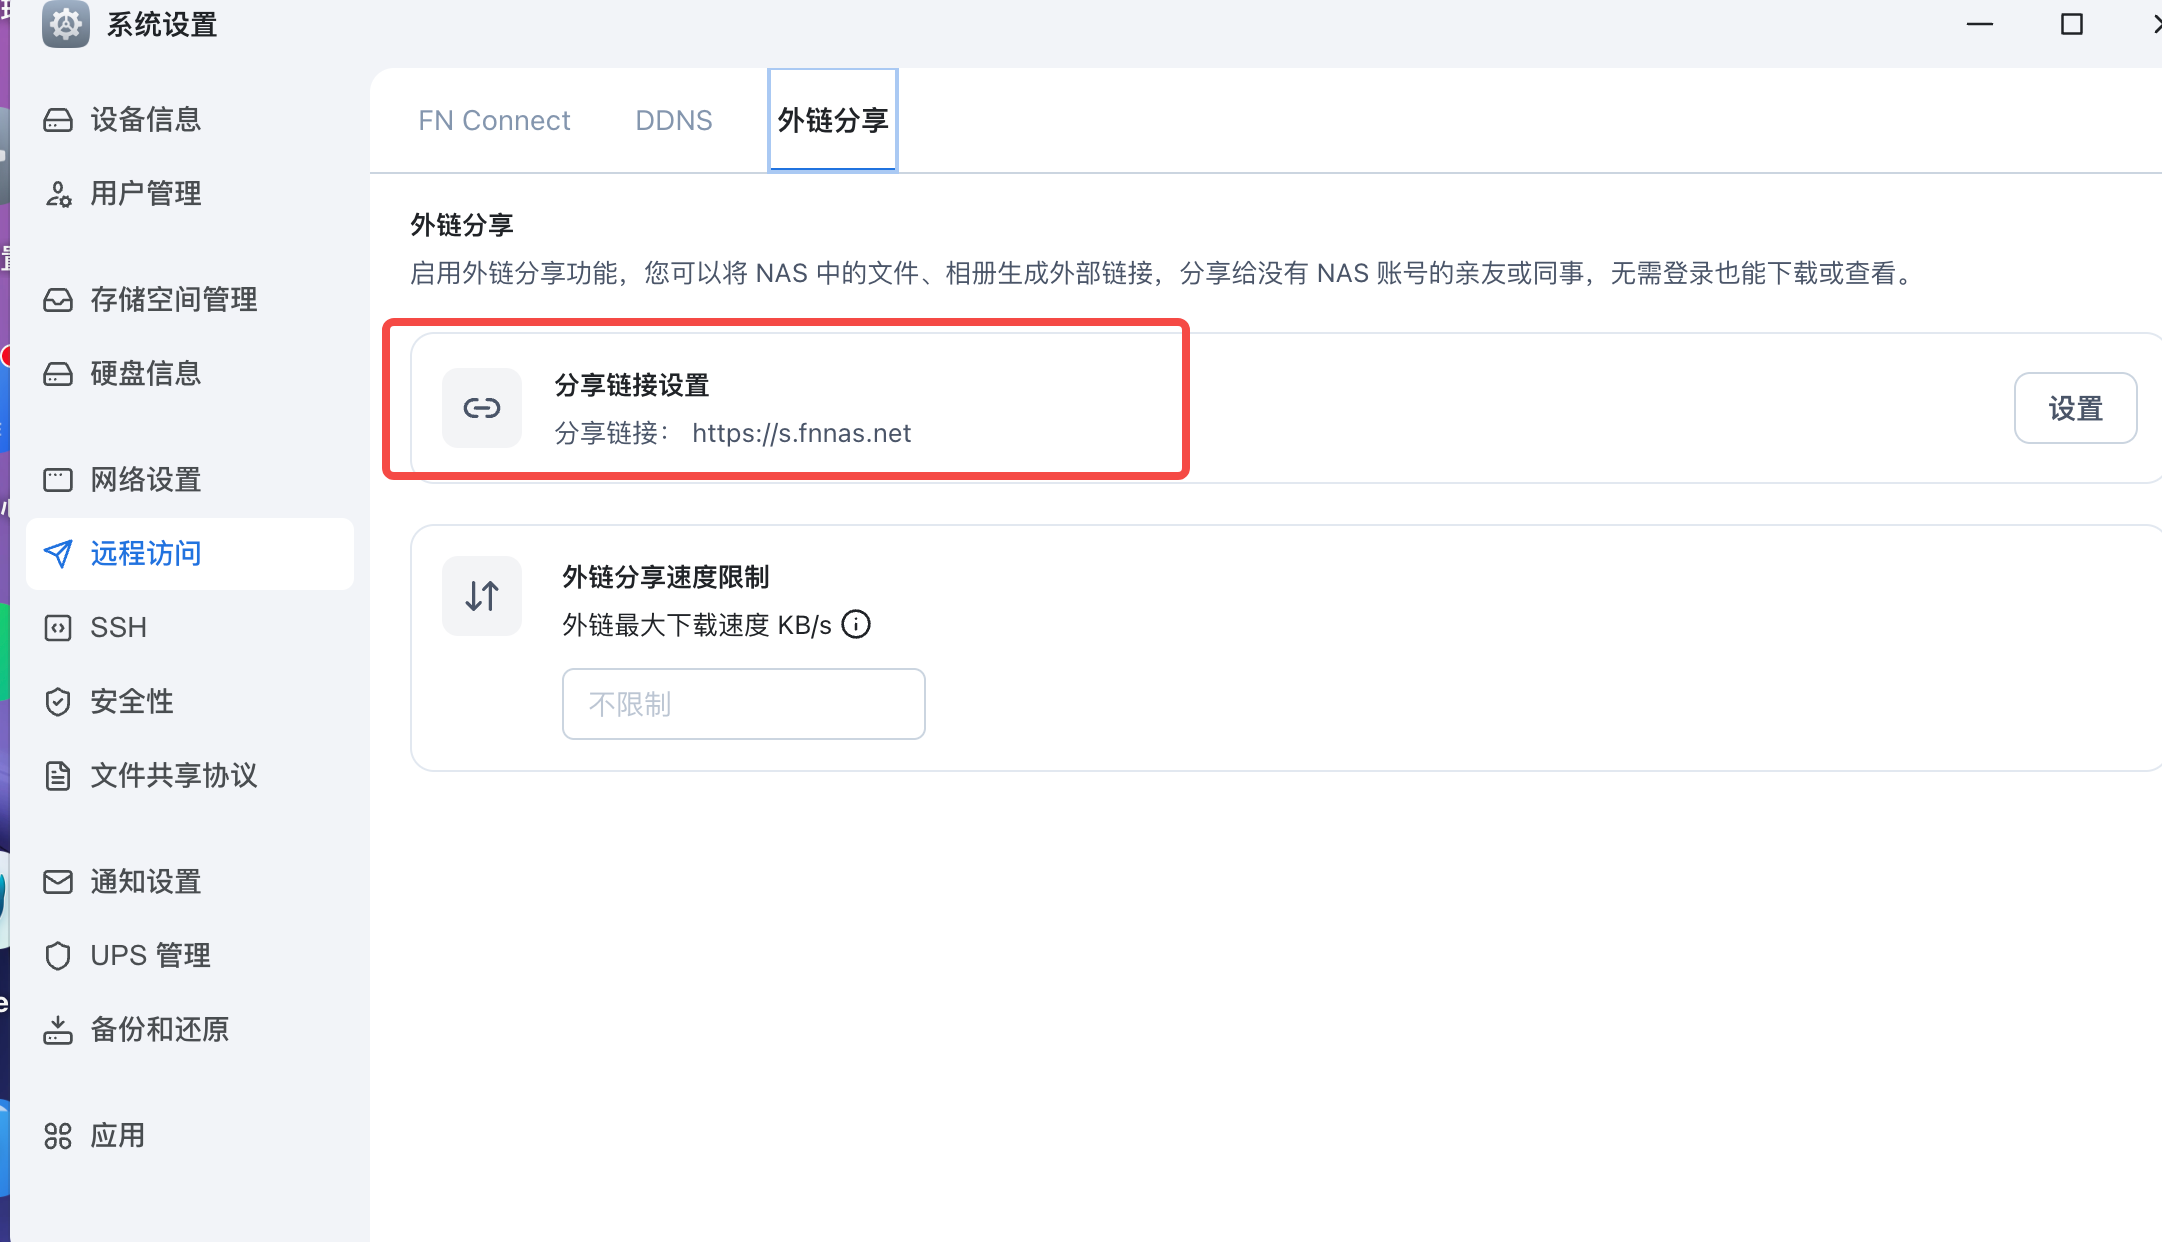
Task: Open the 应用 section in sidebar
Action: tap(117, 1136)
